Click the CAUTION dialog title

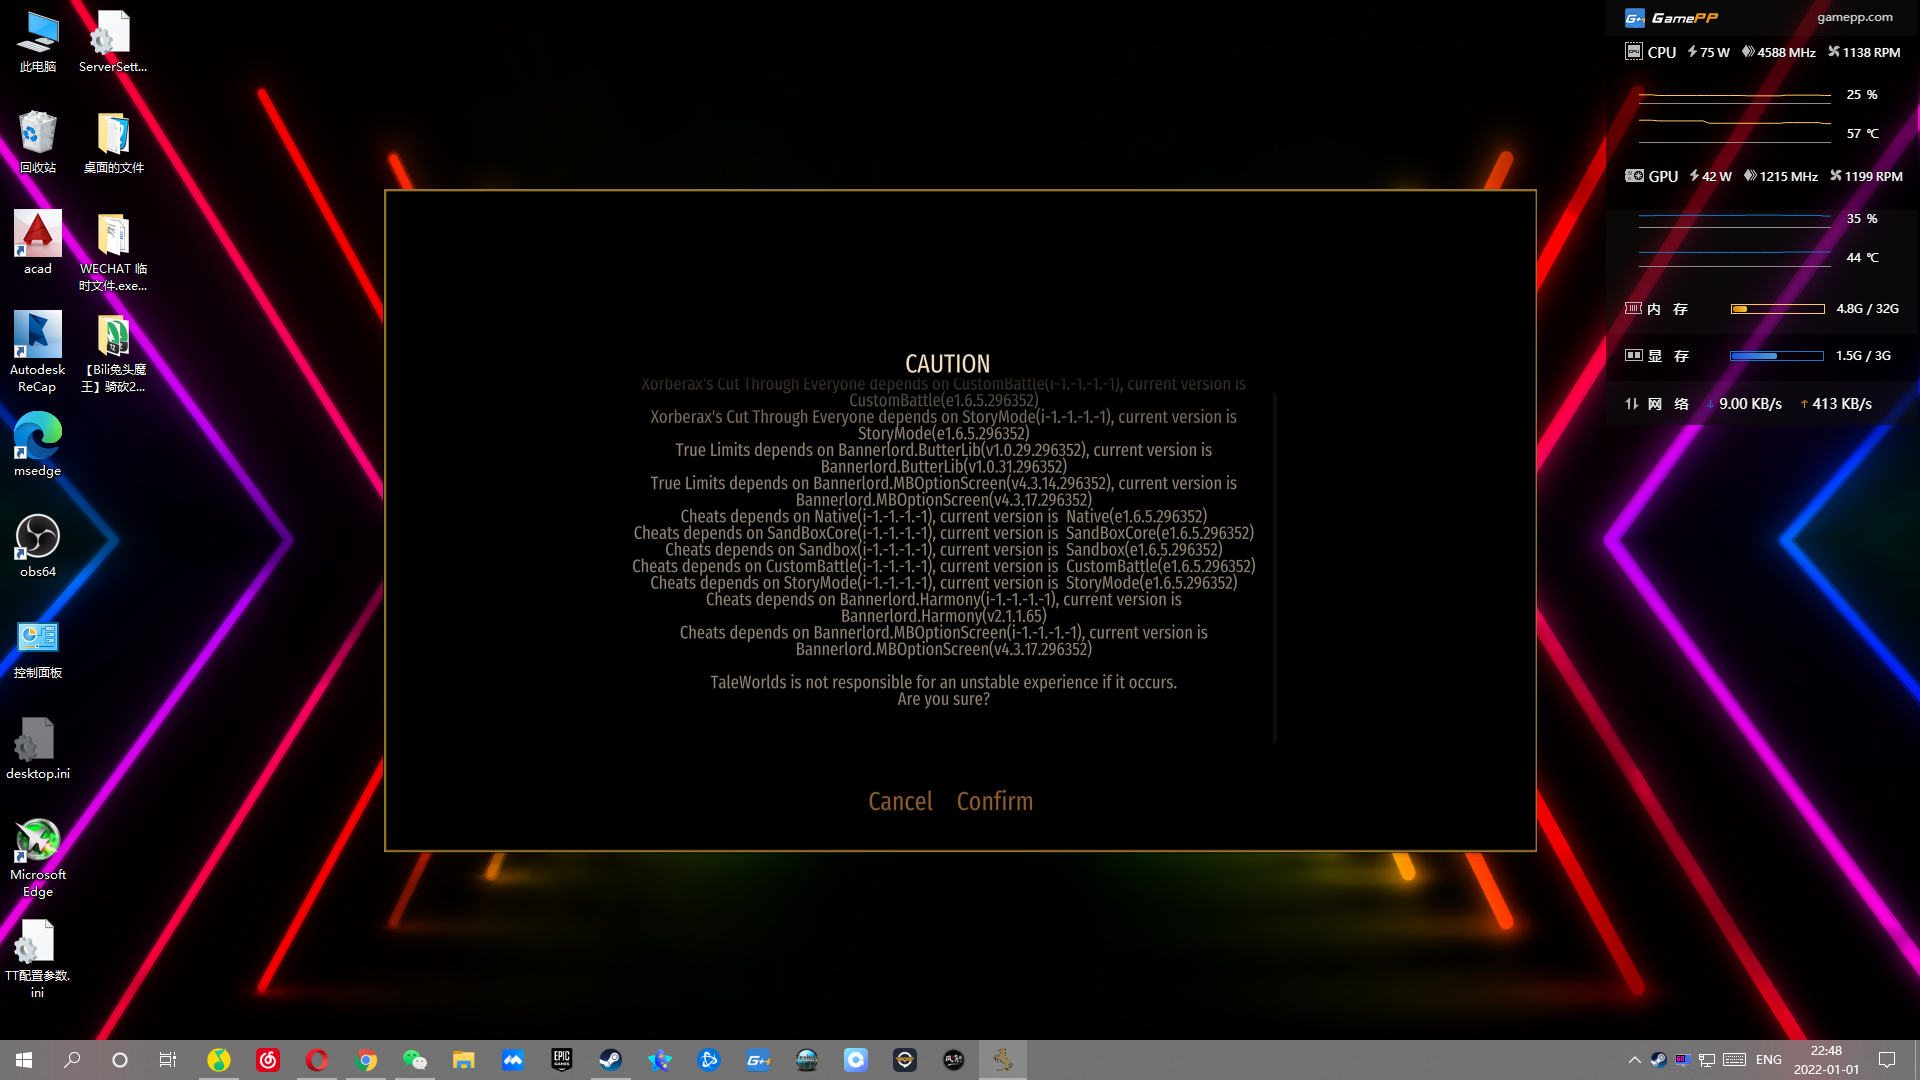(x=947, y=364)
